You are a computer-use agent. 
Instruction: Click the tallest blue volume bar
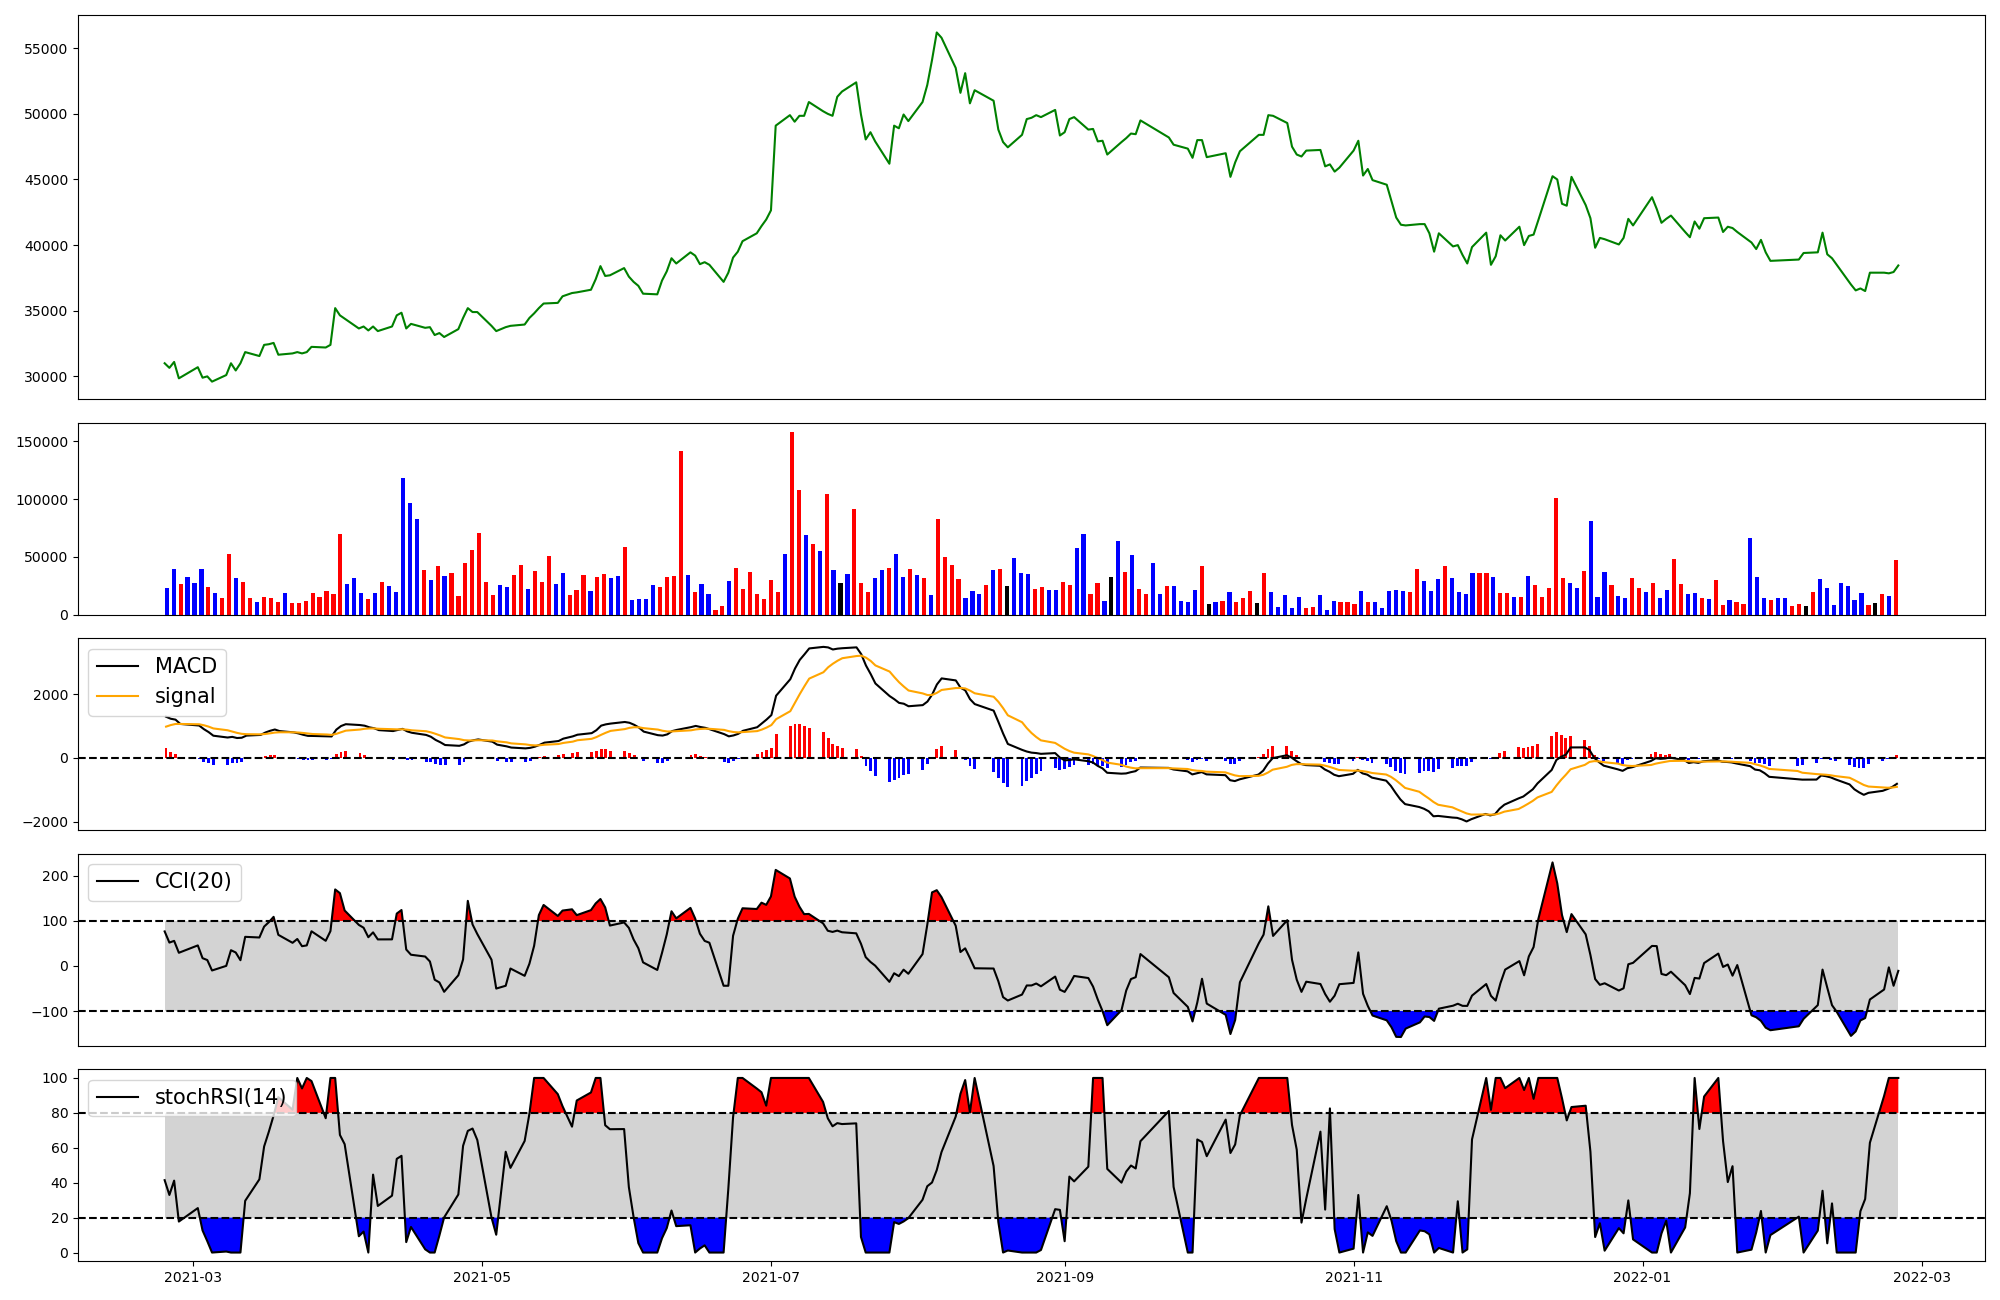click(403, 545)
